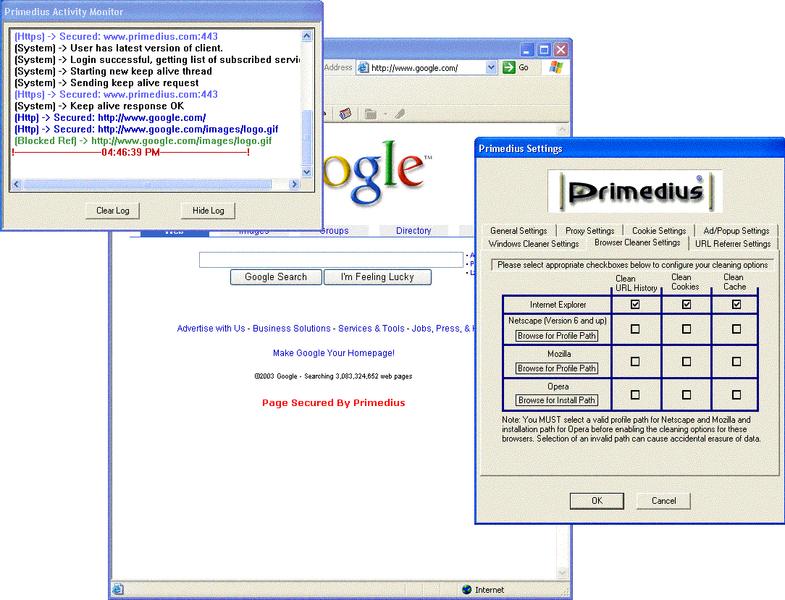Viewport: 785px width, 600px height.
Task: Minimize the browser window
Action: pos(527,50)
